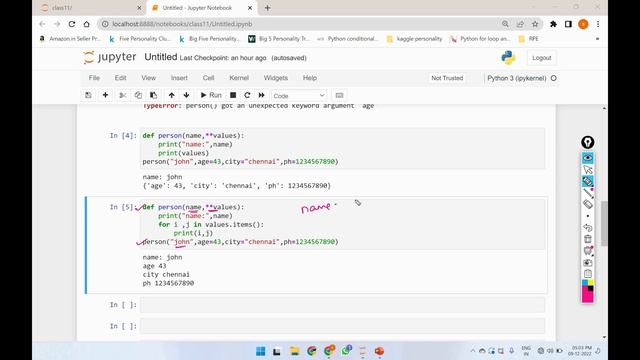Open Windows Start menu
Image resolution: width=640 pixels, height=360 pixels.
coord(260,351)
